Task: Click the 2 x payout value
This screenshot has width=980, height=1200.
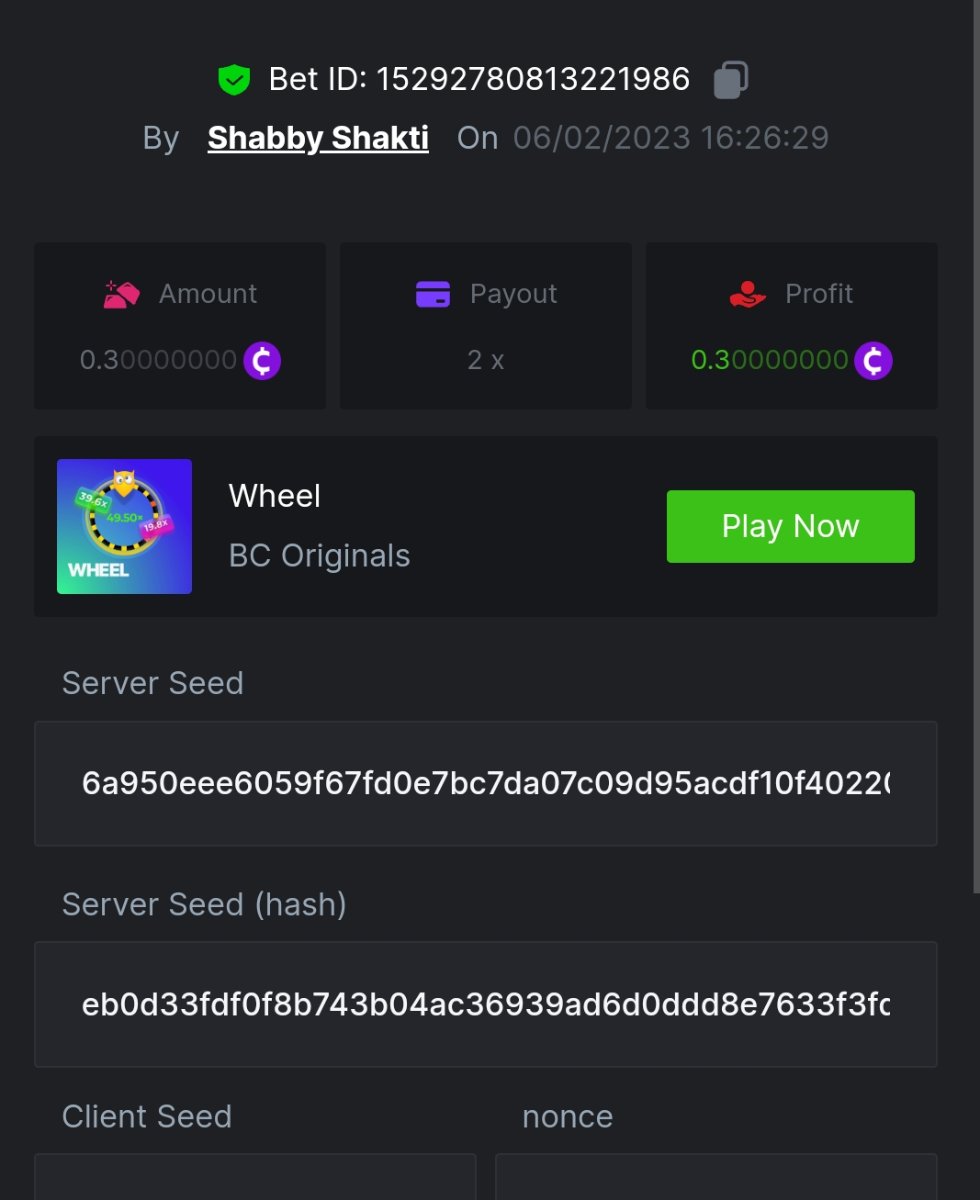Action: pos(486,360)
